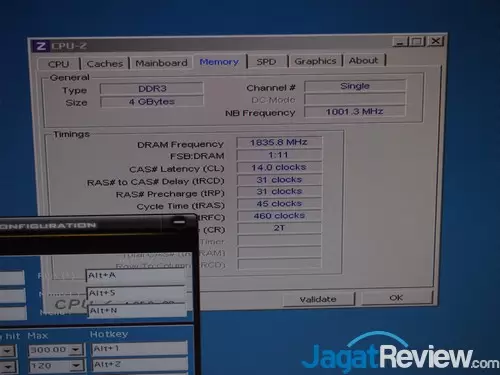Click the 45 clocks tRAS value
500x375 pixels.
click(x=279, y=203)
